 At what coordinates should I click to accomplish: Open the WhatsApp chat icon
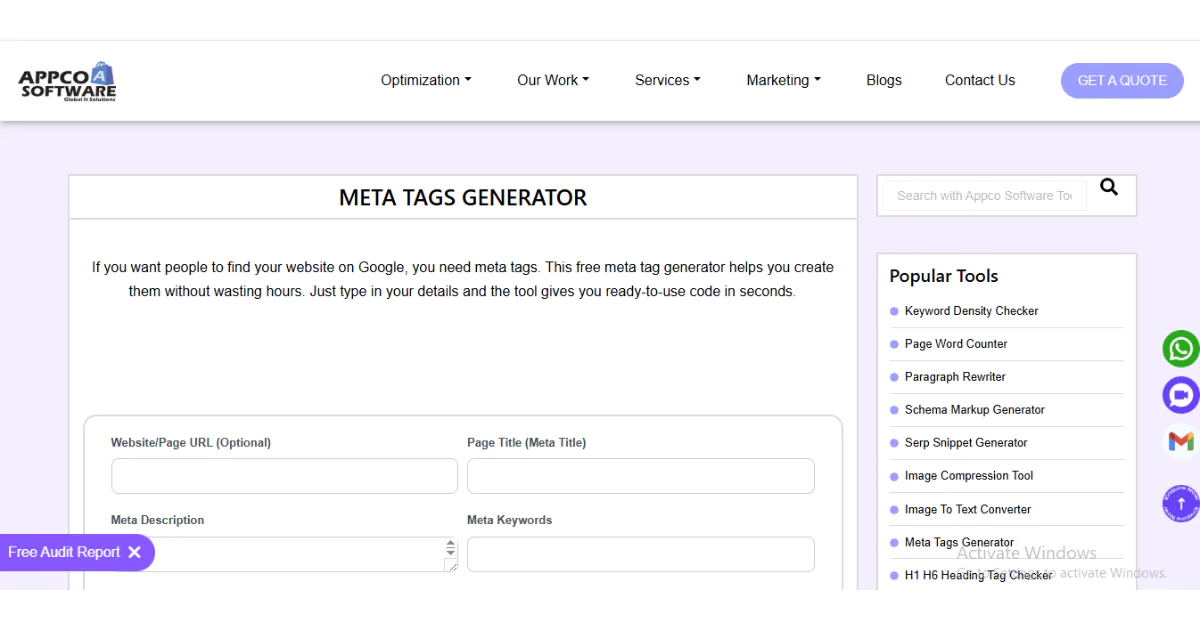pos(1180,348)
